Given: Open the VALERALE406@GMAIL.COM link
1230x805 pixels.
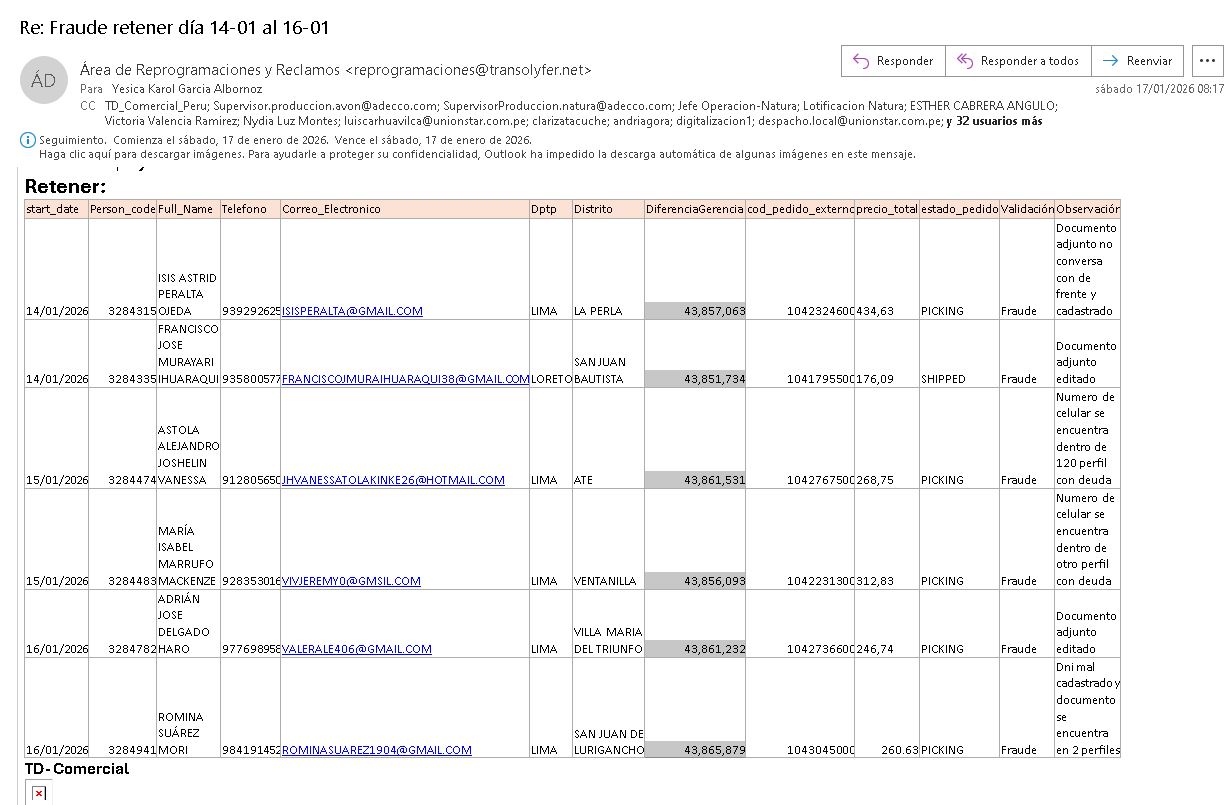Looking at the screenshot, I should point(357,649).
